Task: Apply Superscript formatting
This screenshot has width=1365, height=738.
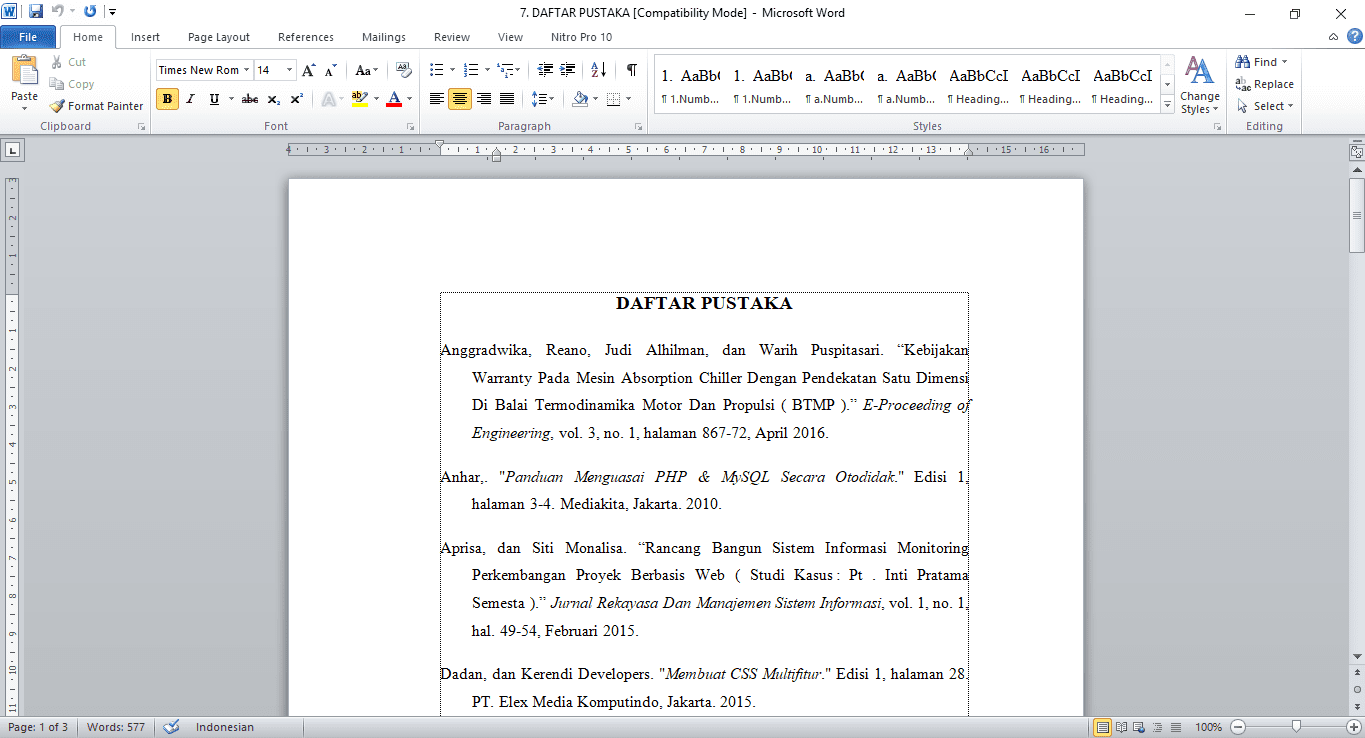Action: tap(297, 99)
